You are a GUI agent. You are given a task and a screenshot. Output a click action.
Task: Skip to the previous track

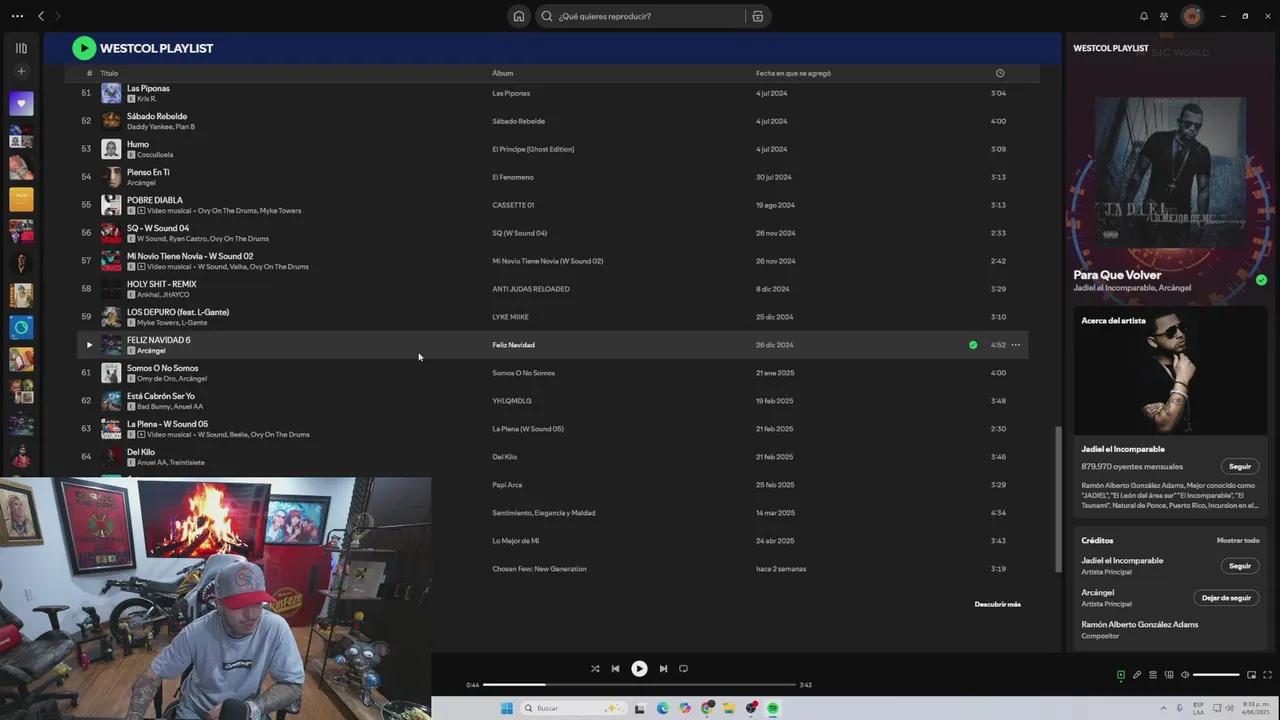point(615,669)
